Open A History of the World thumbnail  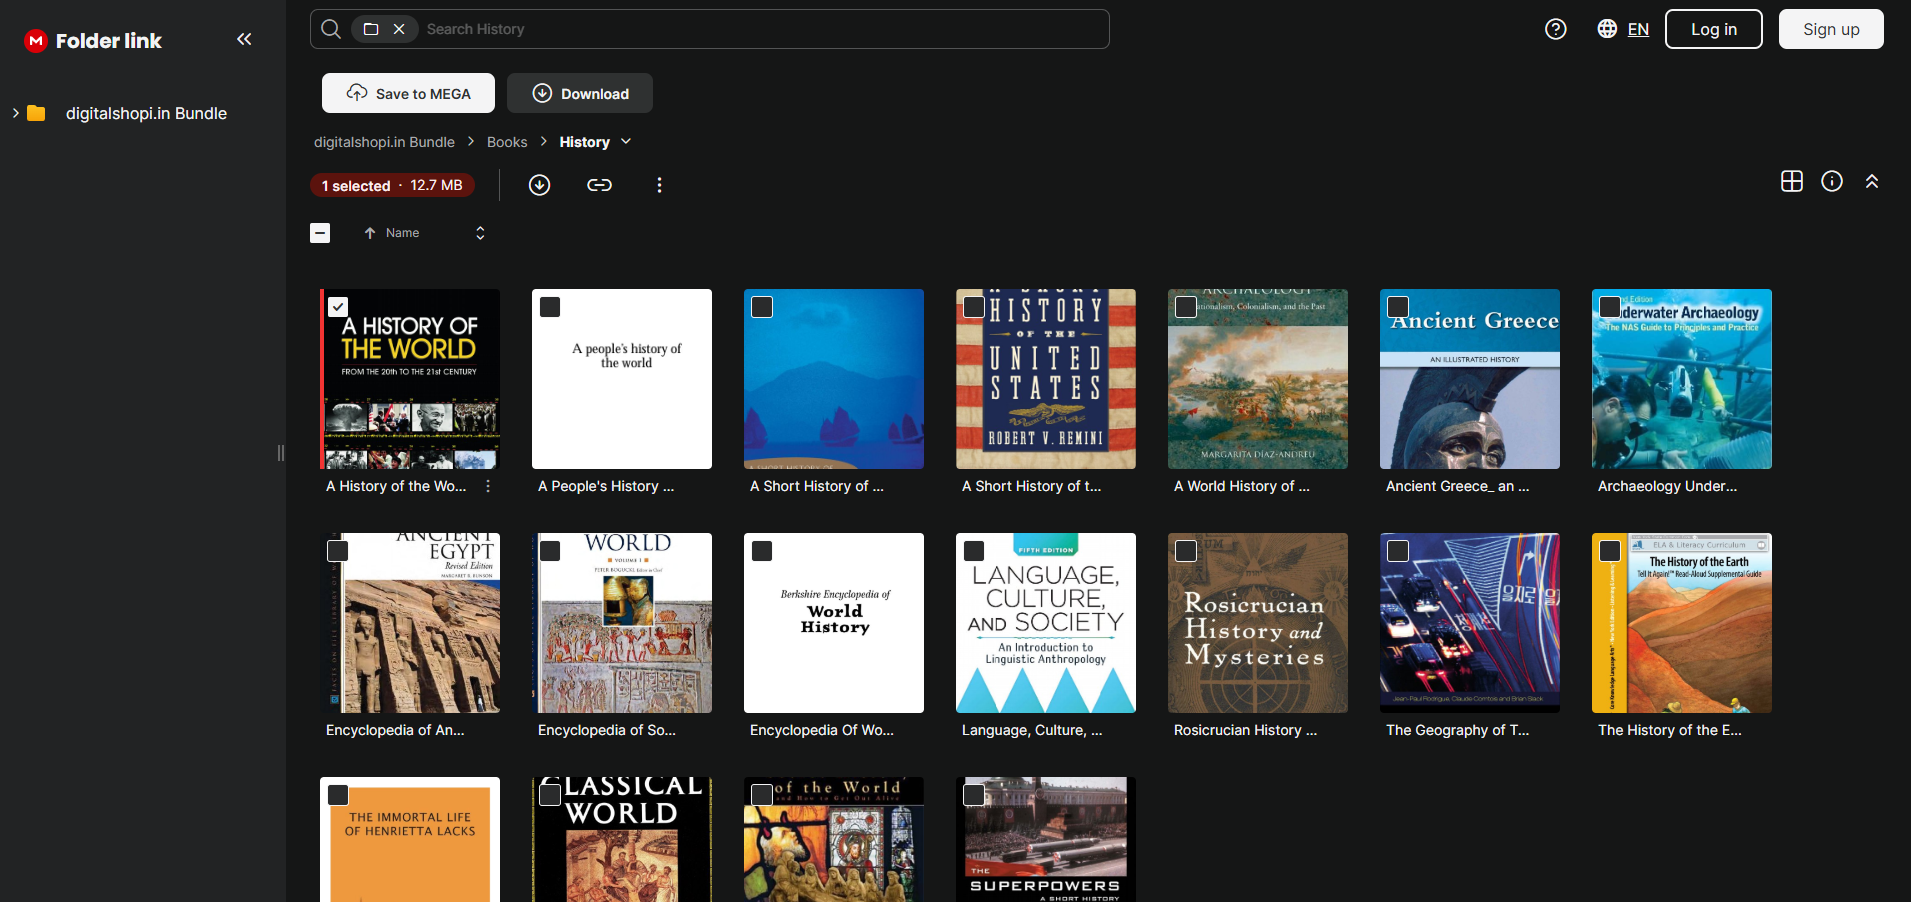click(410, 379)
